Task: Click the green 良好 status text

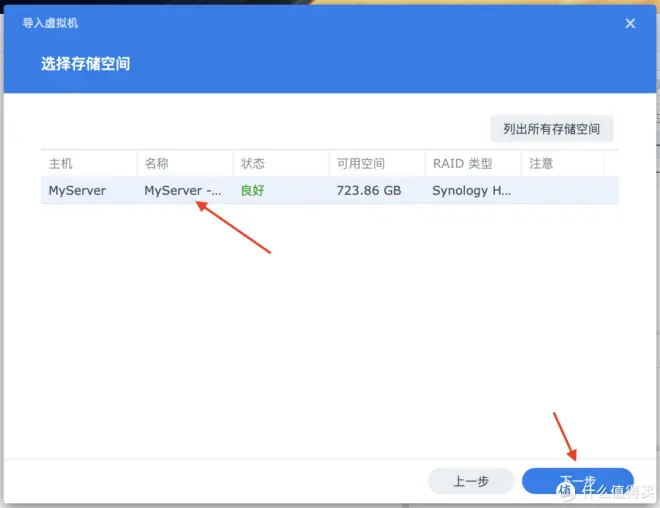Action: pyautogui.click(x=252, y=190)
